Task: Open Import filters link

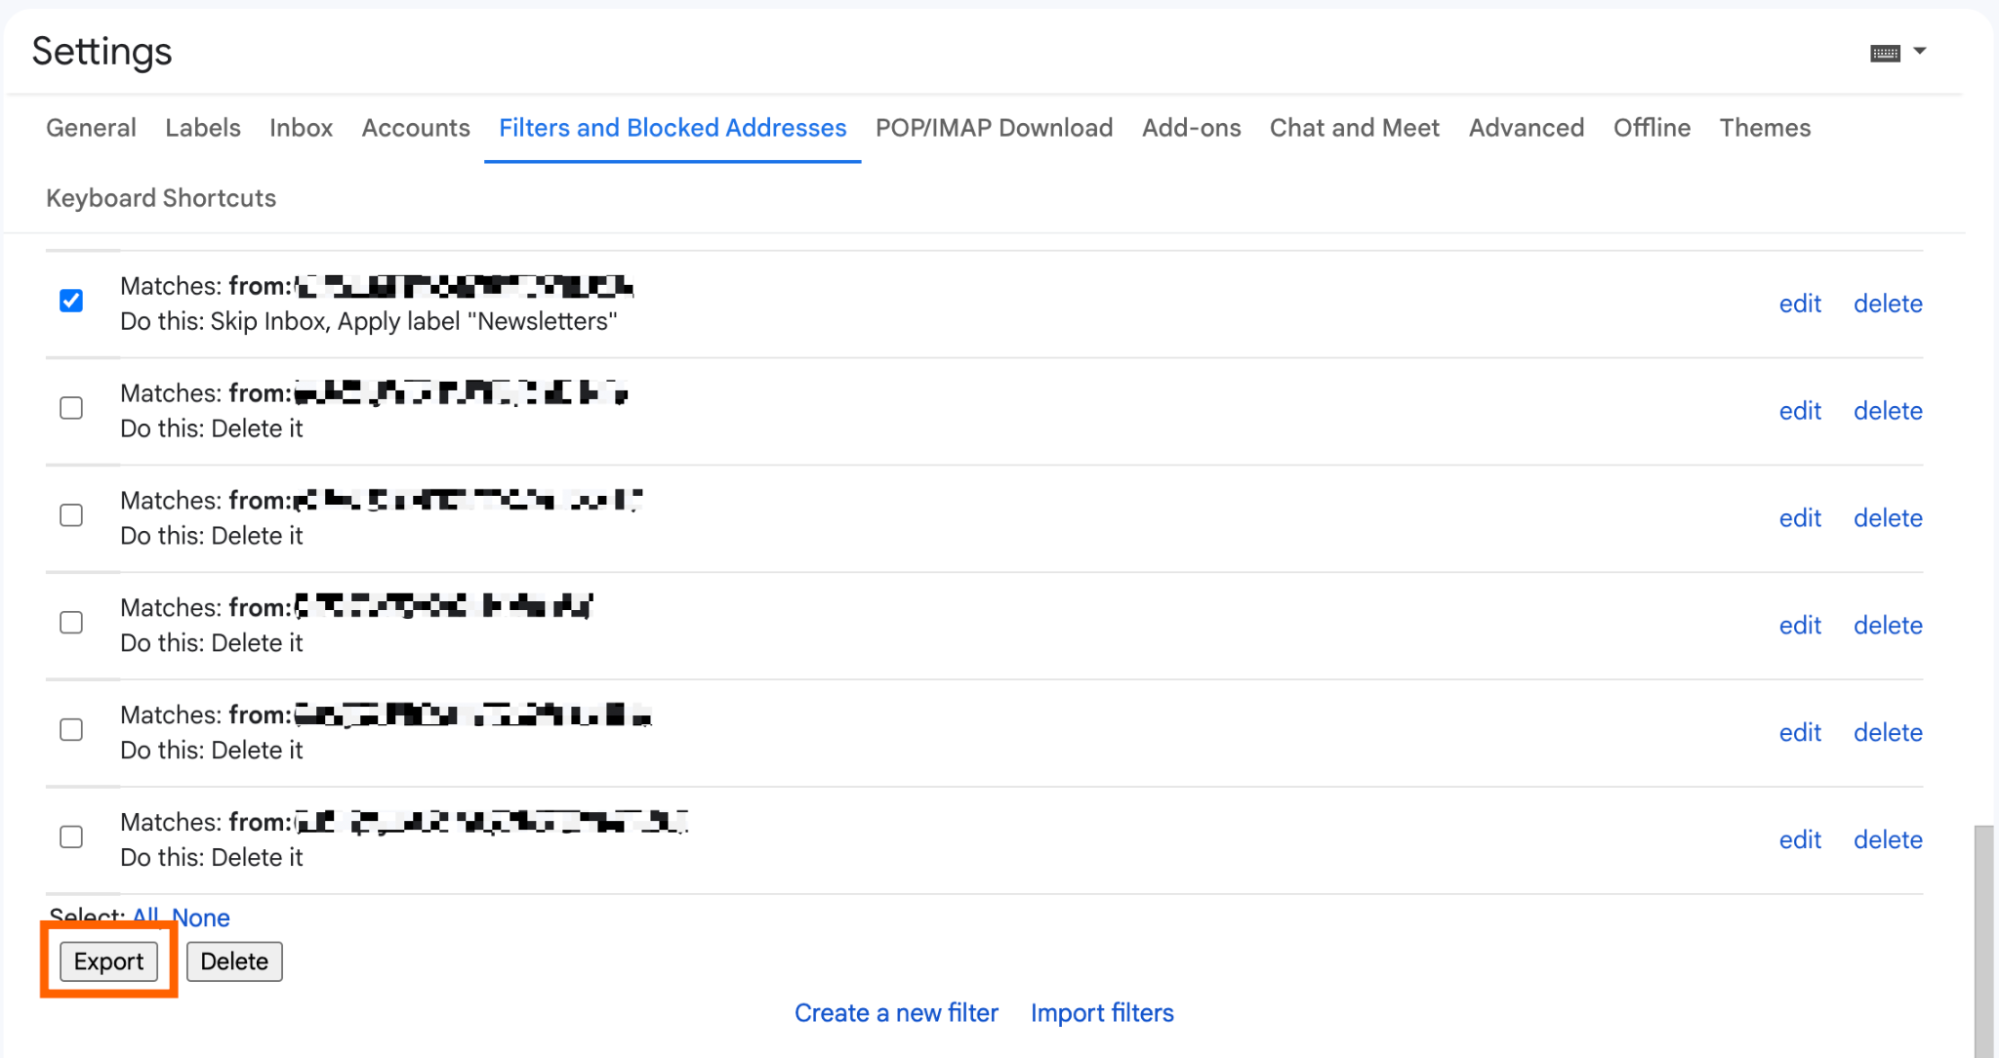Action: (1102, 1013)
